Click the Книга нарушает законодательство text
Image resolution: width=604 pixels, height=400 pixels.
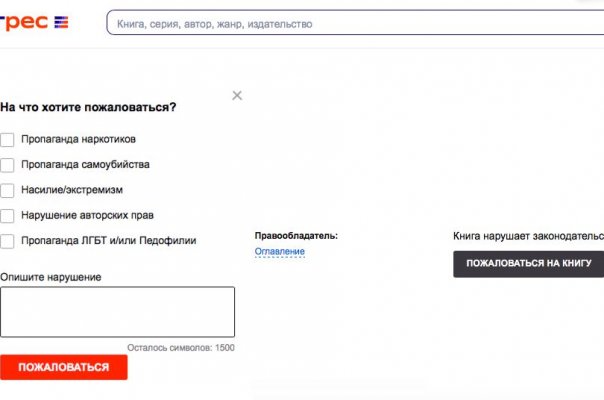point(528,236)
